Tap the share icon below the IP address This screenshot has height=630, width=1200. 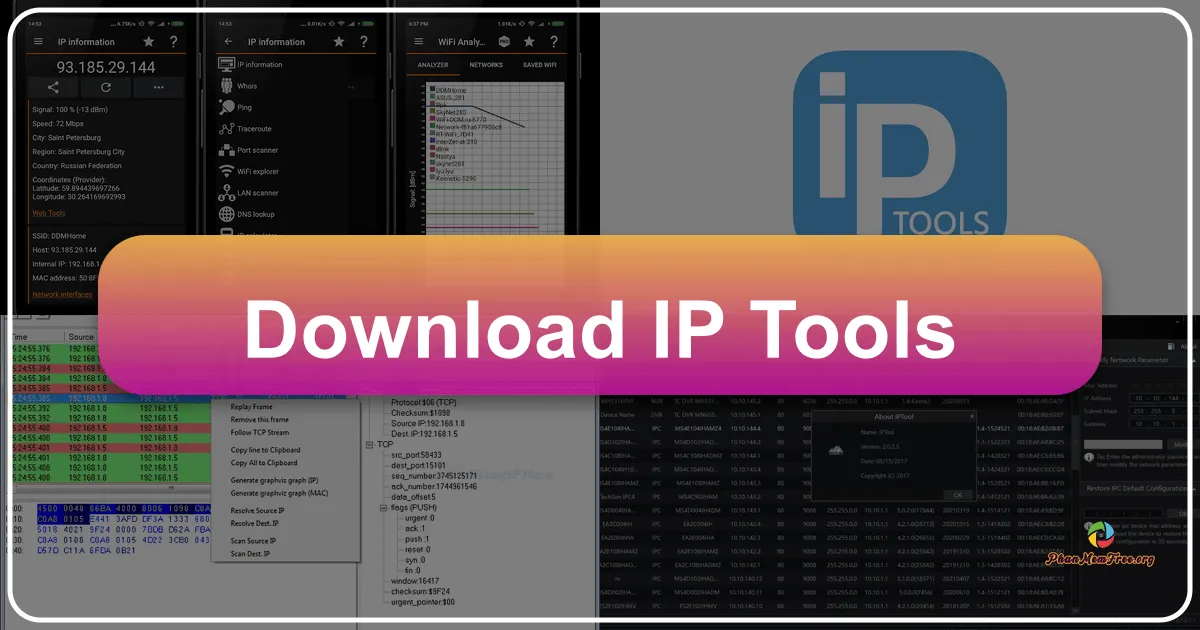coord(52,87)
